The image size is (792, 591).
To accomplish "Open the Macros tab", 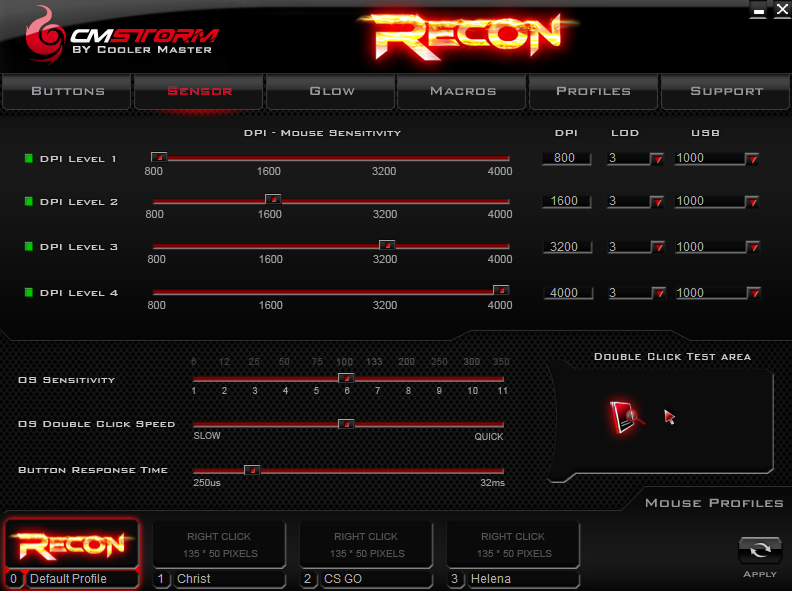I will (462, 91).
